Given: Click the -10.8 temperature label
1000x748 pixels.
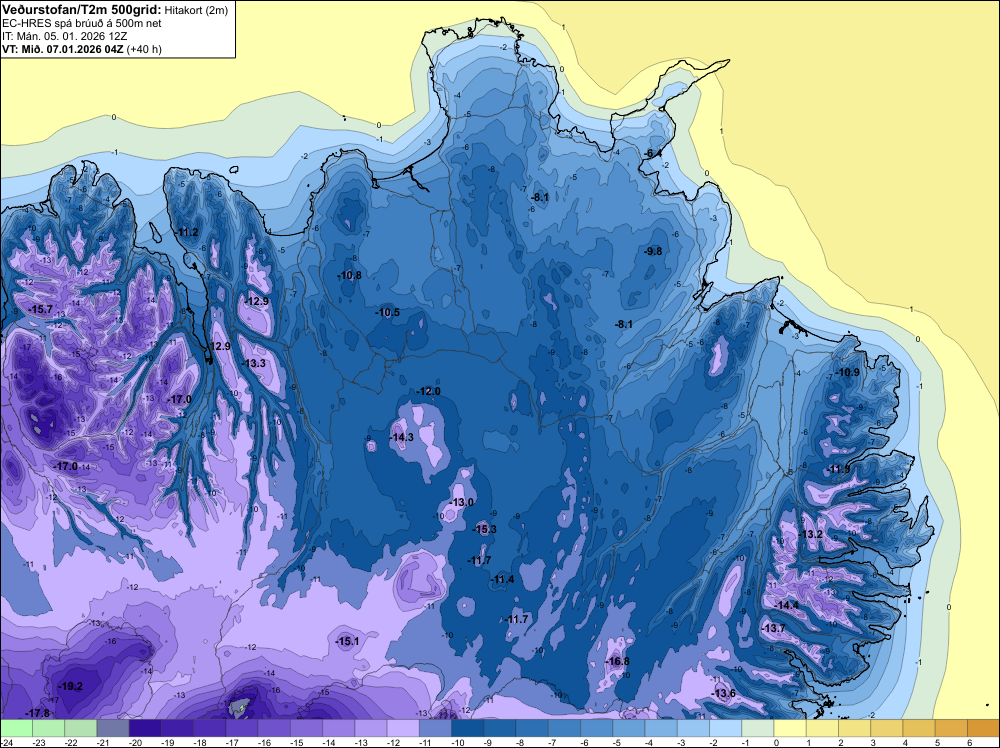Looking at the screenshot, I should point(349,275).
